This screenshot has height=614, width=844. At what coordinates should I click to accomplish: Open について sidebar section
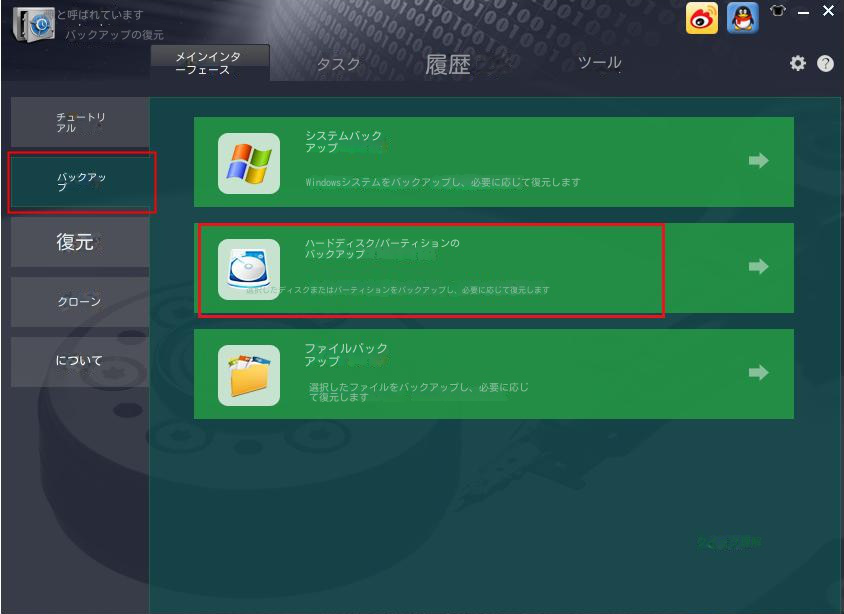click(x=80, y=362)
